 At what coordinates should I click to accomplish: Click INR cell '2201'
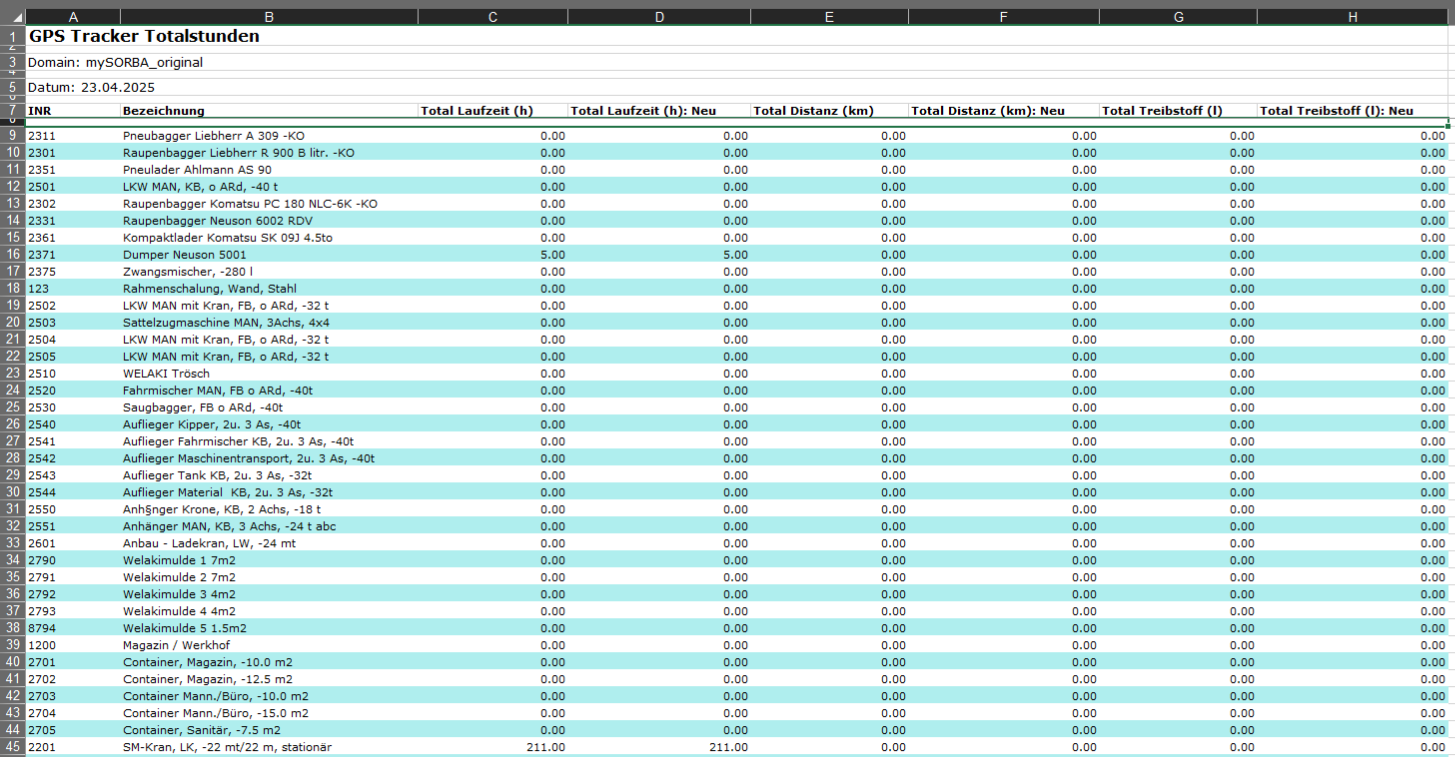72,747
